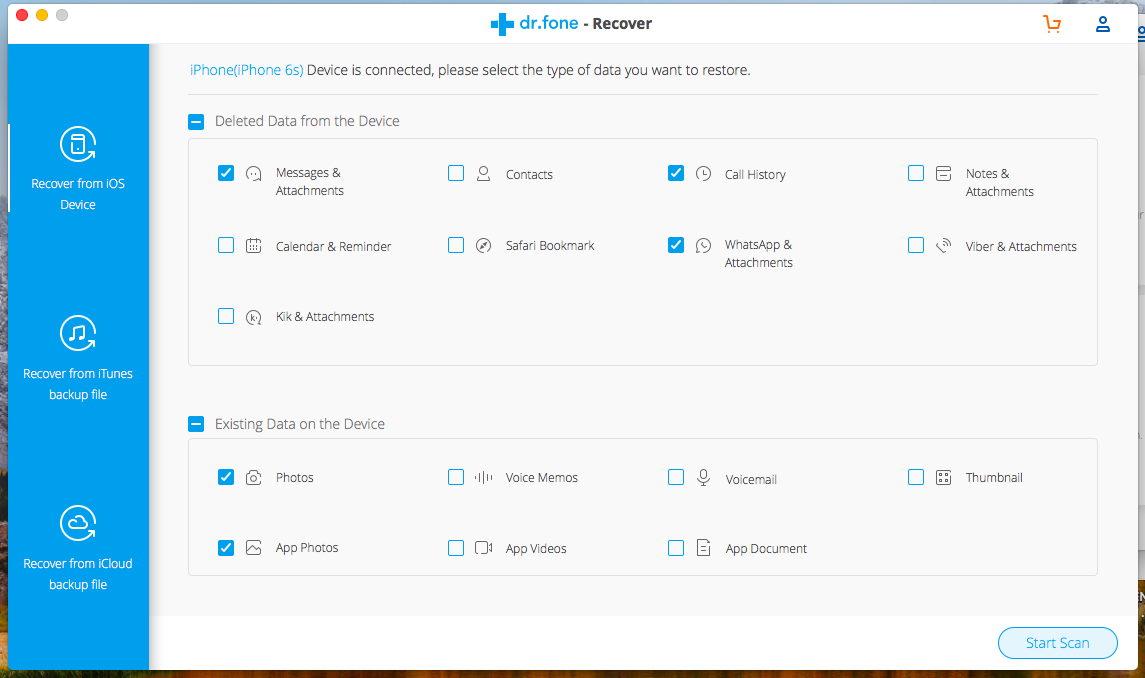The width and height of the screenshot is (1145, 678).
Task: Select the Recover from iOS Device icon
Action: point(78,144)
